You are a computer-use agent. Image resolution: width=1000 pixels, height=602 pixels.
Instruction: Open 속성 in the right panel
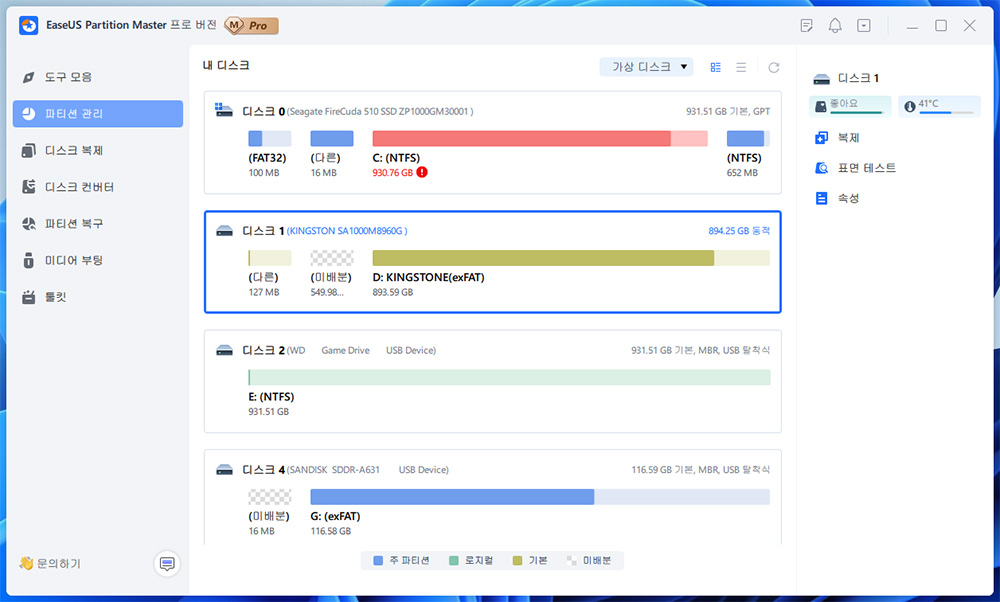click(838, 198)
